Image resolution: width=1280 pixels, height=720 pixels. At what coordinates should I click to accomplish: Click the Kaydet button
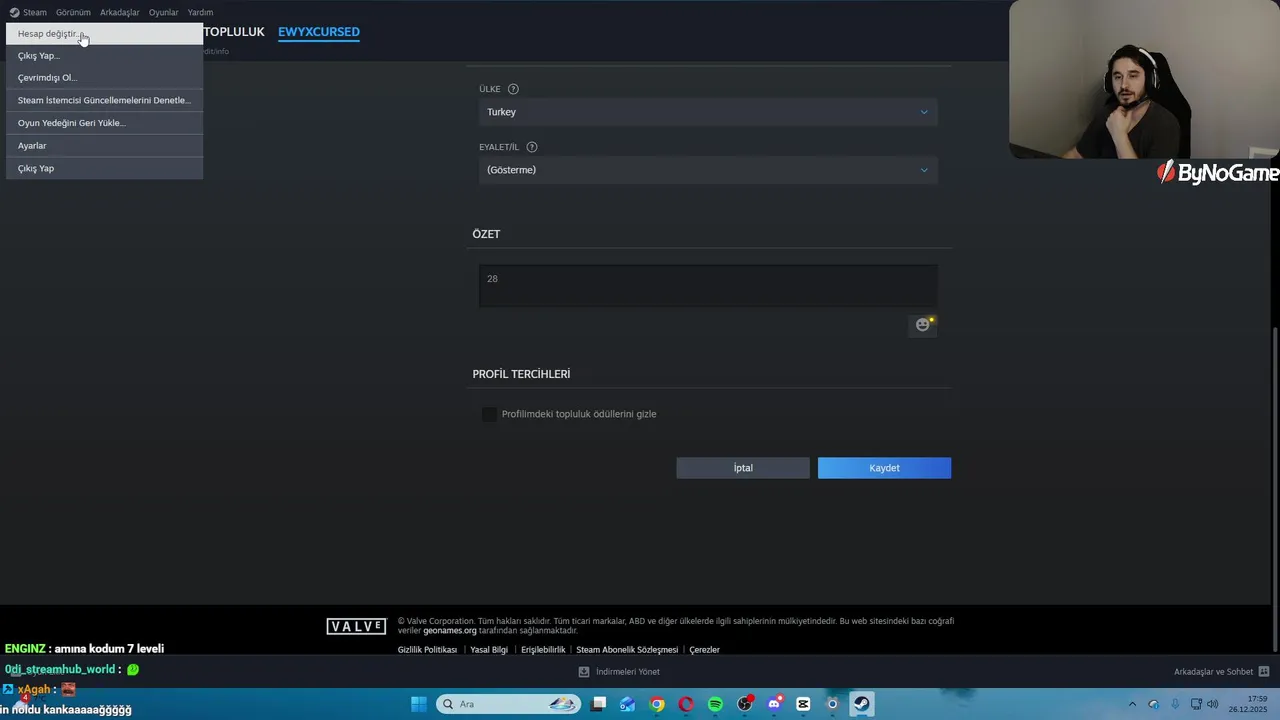click(884, 468)
